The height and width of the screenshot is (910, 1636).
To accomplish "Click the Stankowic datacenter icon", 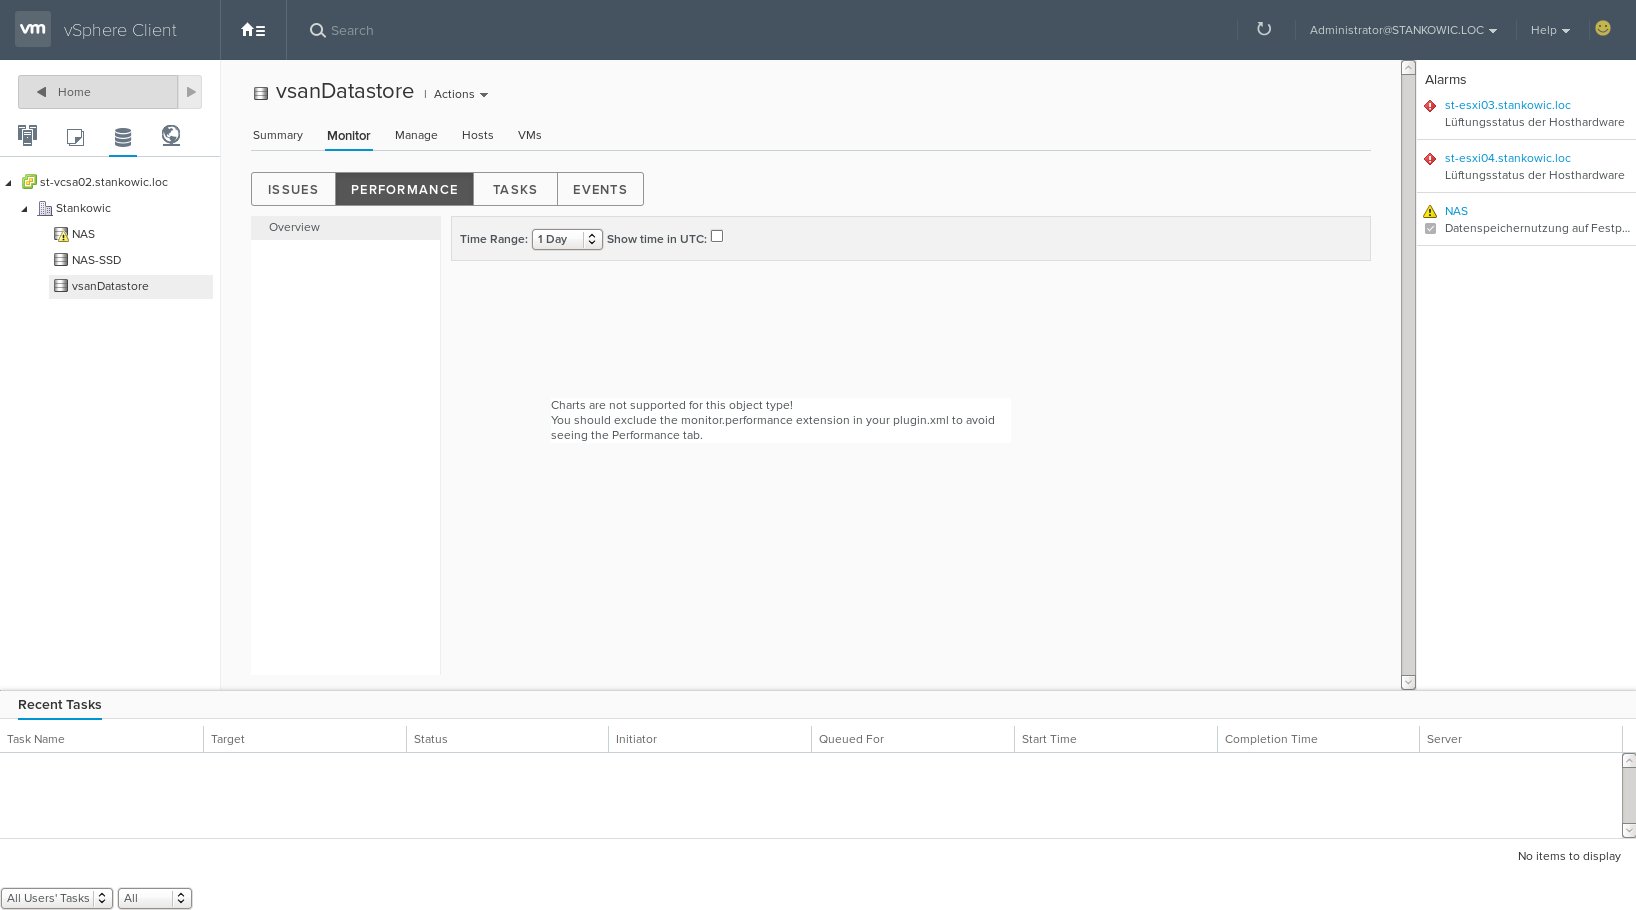I will [x=45, y=208].
